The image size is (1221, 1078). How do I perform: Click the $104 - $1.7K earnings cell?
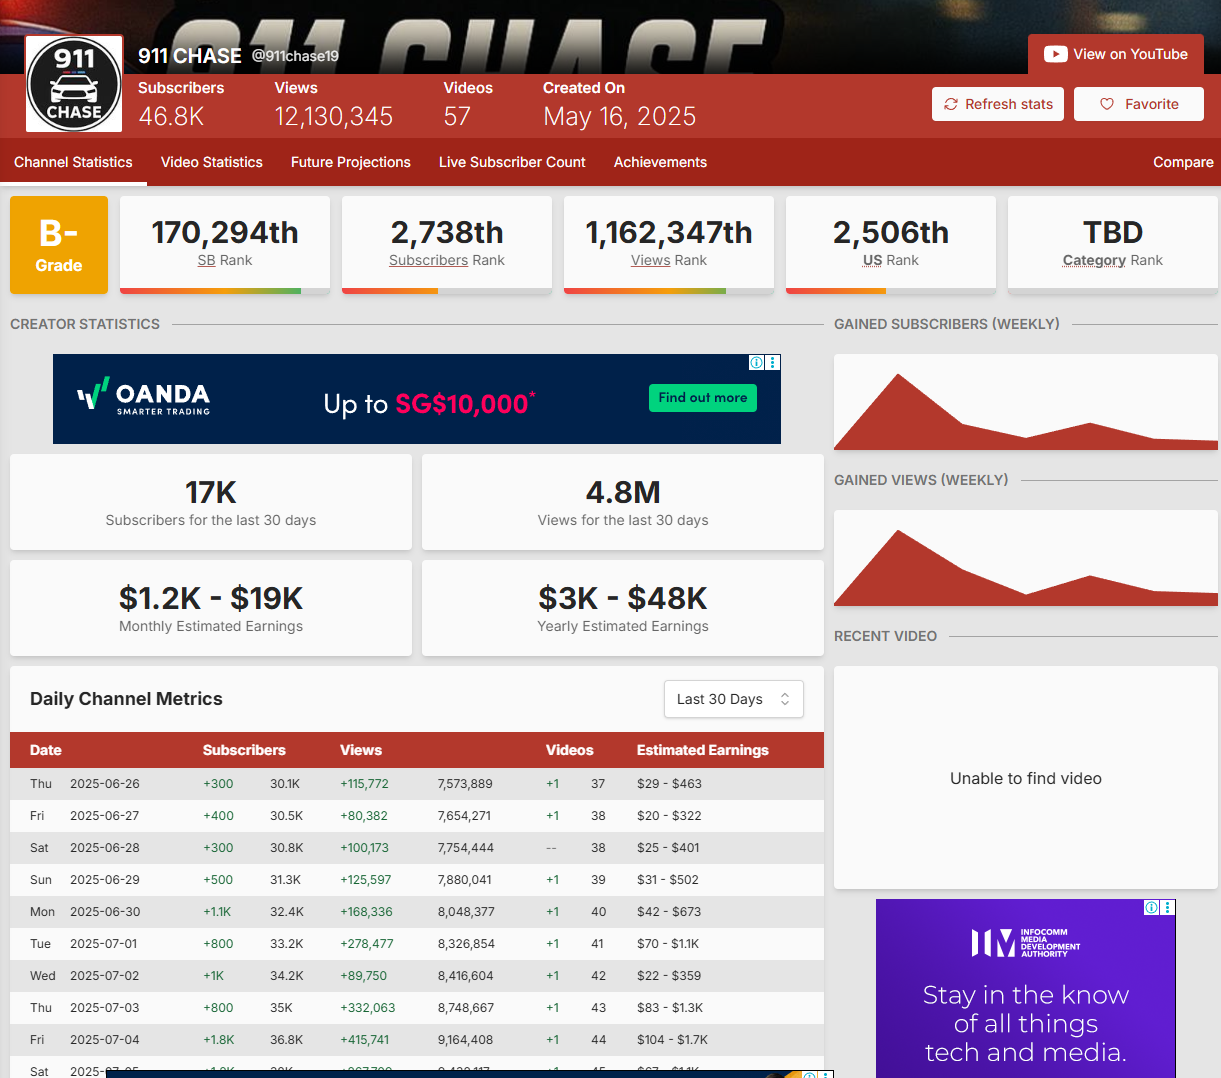672,1040
